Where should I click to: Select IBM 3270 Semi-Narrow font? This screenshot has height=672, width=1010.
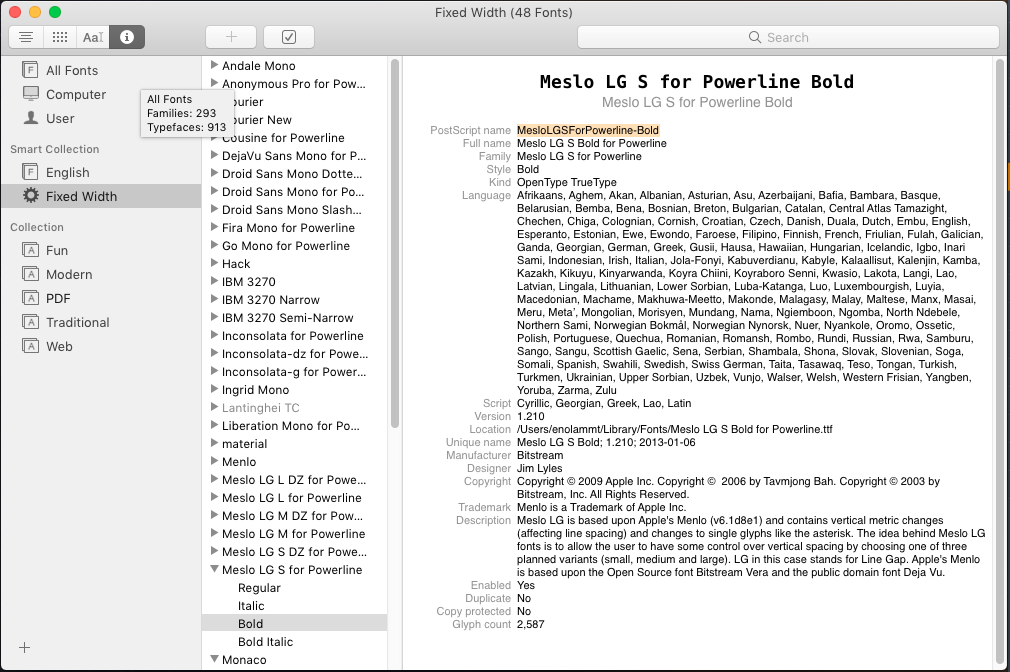[287, 318]
